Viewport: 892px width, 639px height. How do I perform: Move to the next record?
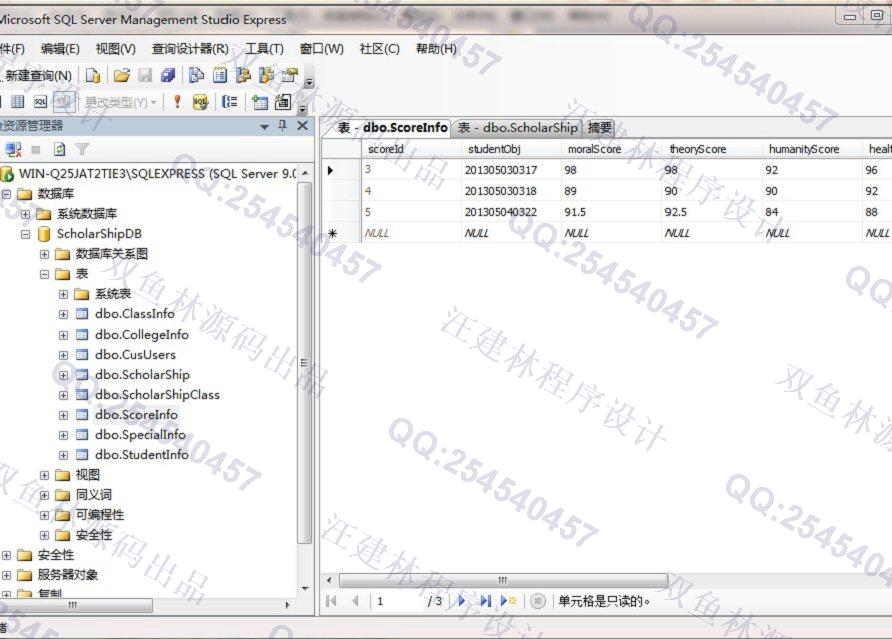[x=461, y=601]
